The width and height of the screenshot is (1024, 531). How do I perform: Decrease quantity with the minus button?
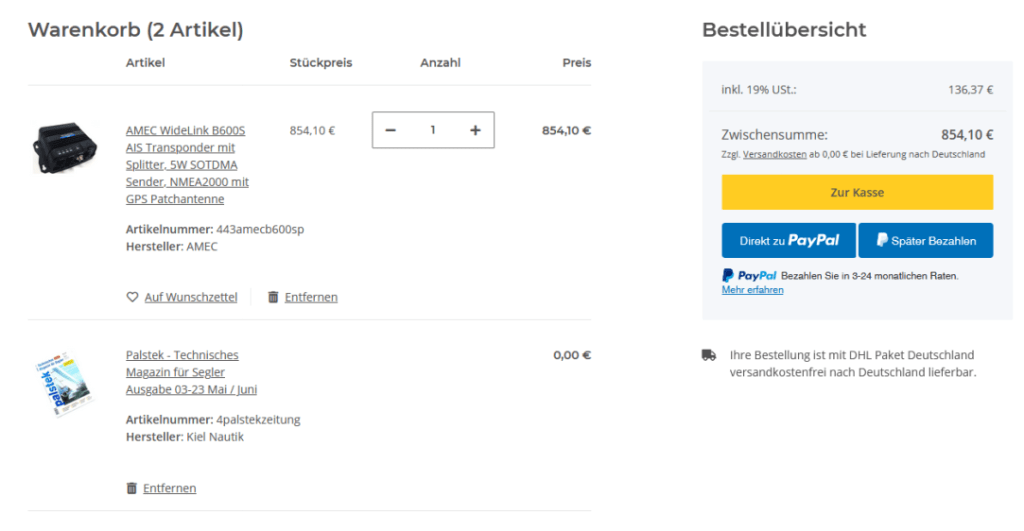(391, 130)
